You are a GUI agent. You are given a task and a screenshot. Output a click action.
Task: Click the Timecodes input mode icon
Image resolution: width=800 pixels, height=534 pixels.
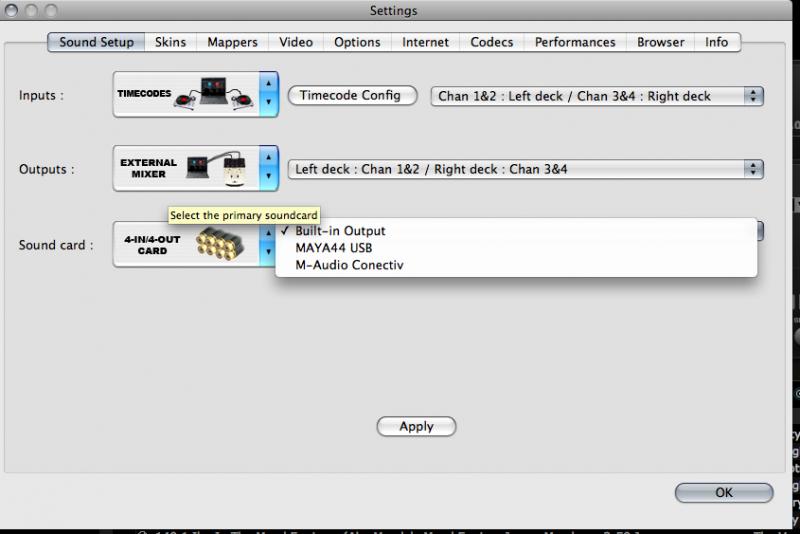tap(186, 96)
